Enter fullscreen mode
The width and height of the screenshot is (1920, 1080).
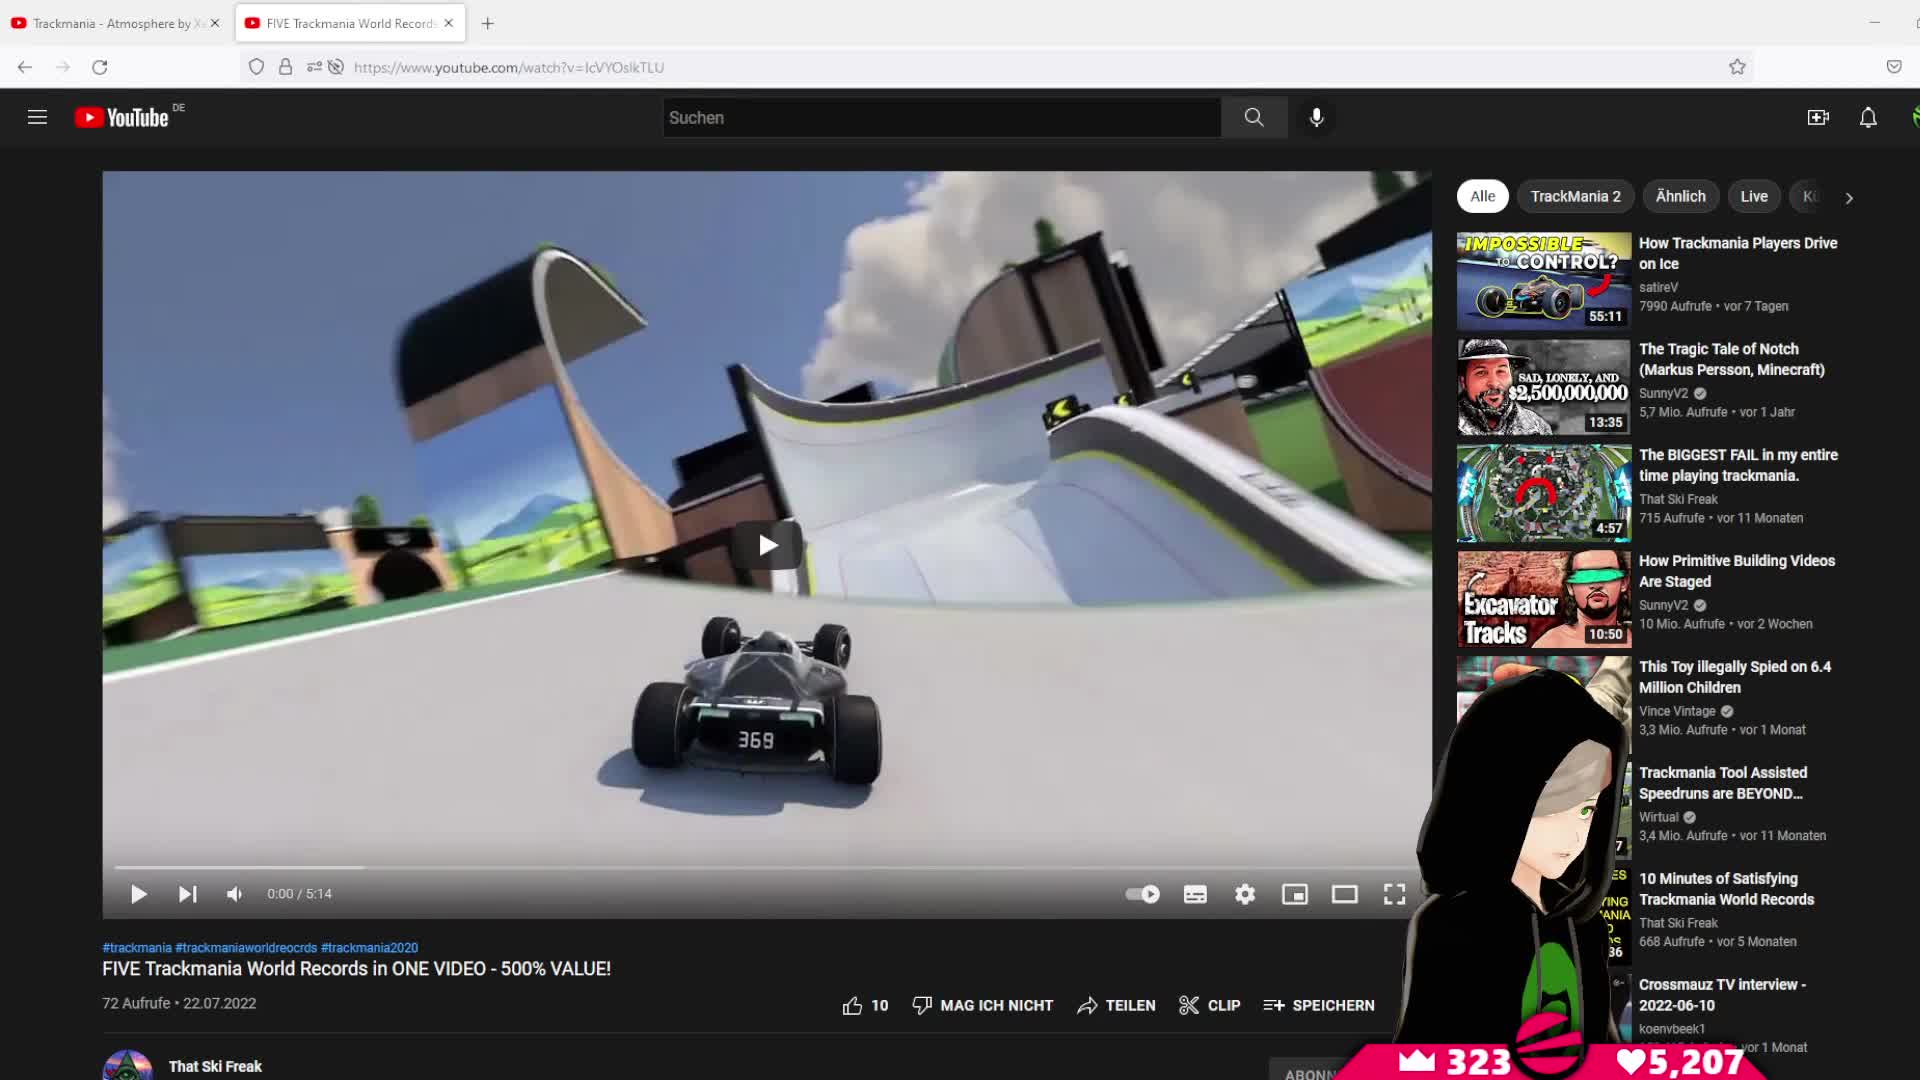pyautogui.click(x=1395, y=894)
